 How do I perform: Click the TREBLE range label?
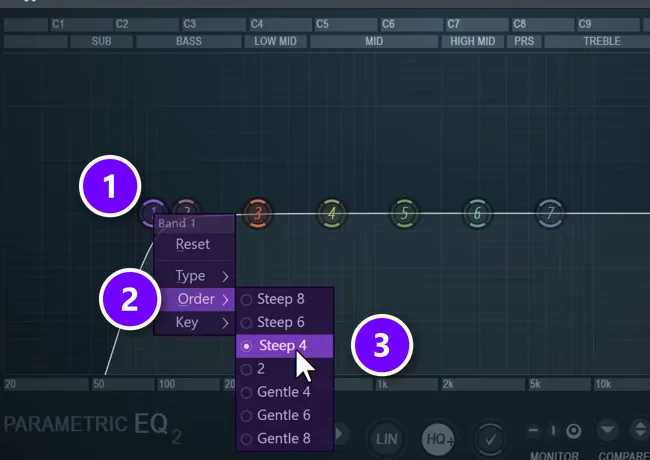[x=602, y=41]
